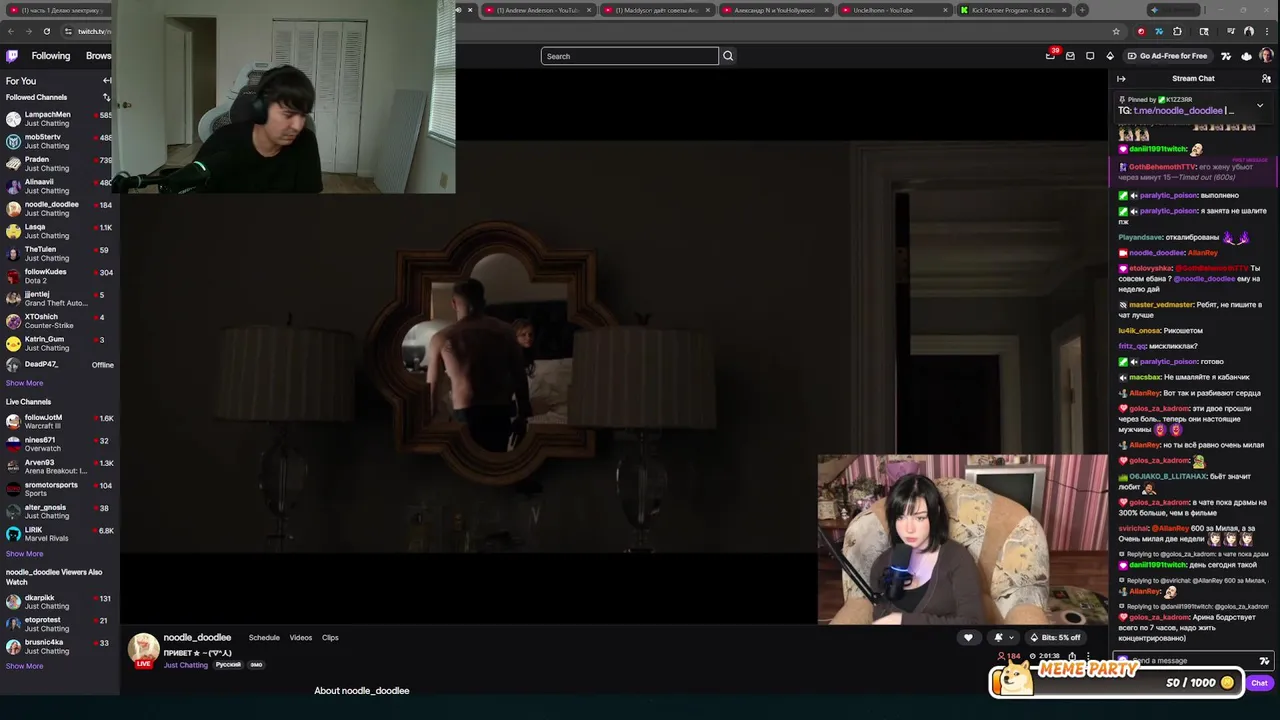Expand the pinned message chevron
This screenshot has width=1280, height=720.
point(1260,105)
